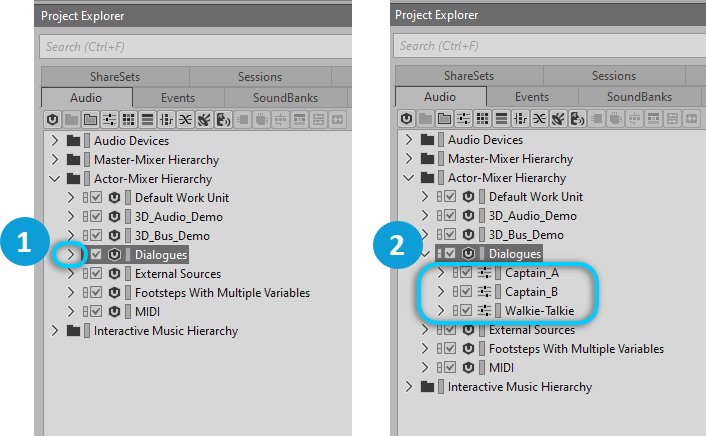Click the color bar beside Walkie-Talkie label
706x436 pixels.
coord(498,311)
